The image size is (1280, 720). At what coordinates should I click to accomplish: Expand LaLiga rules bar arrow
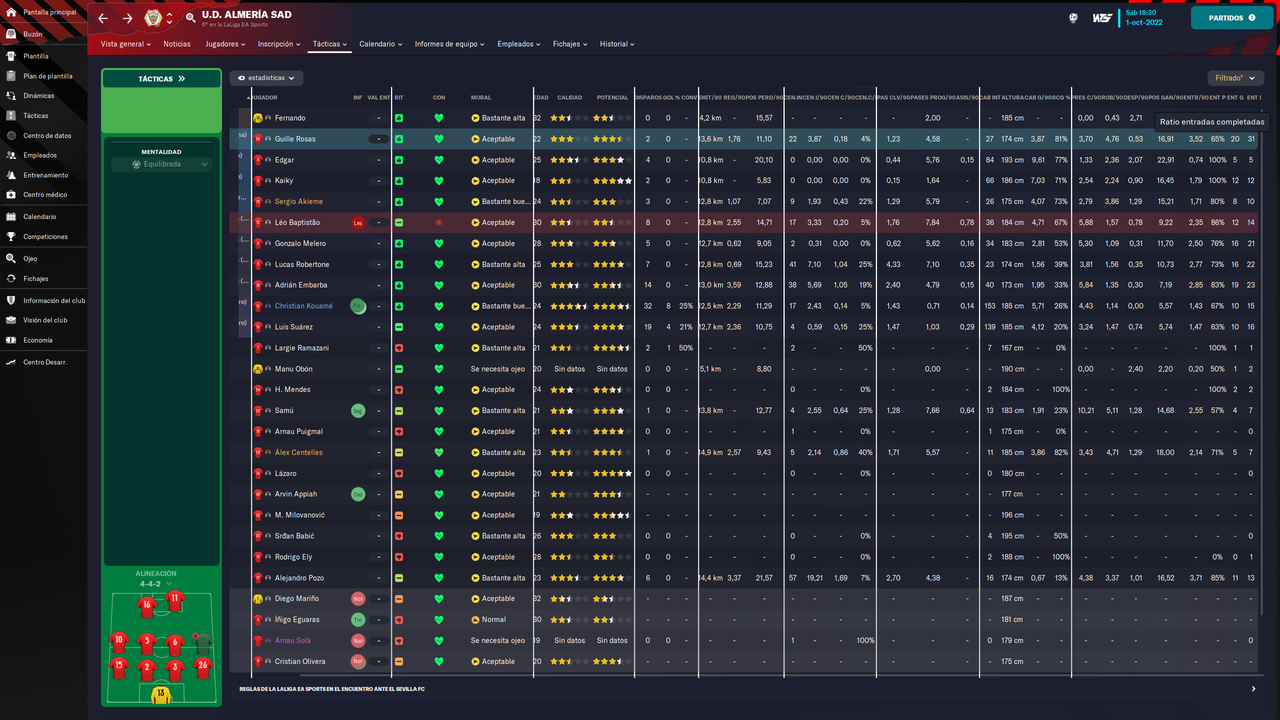[x=1254, y=689]
